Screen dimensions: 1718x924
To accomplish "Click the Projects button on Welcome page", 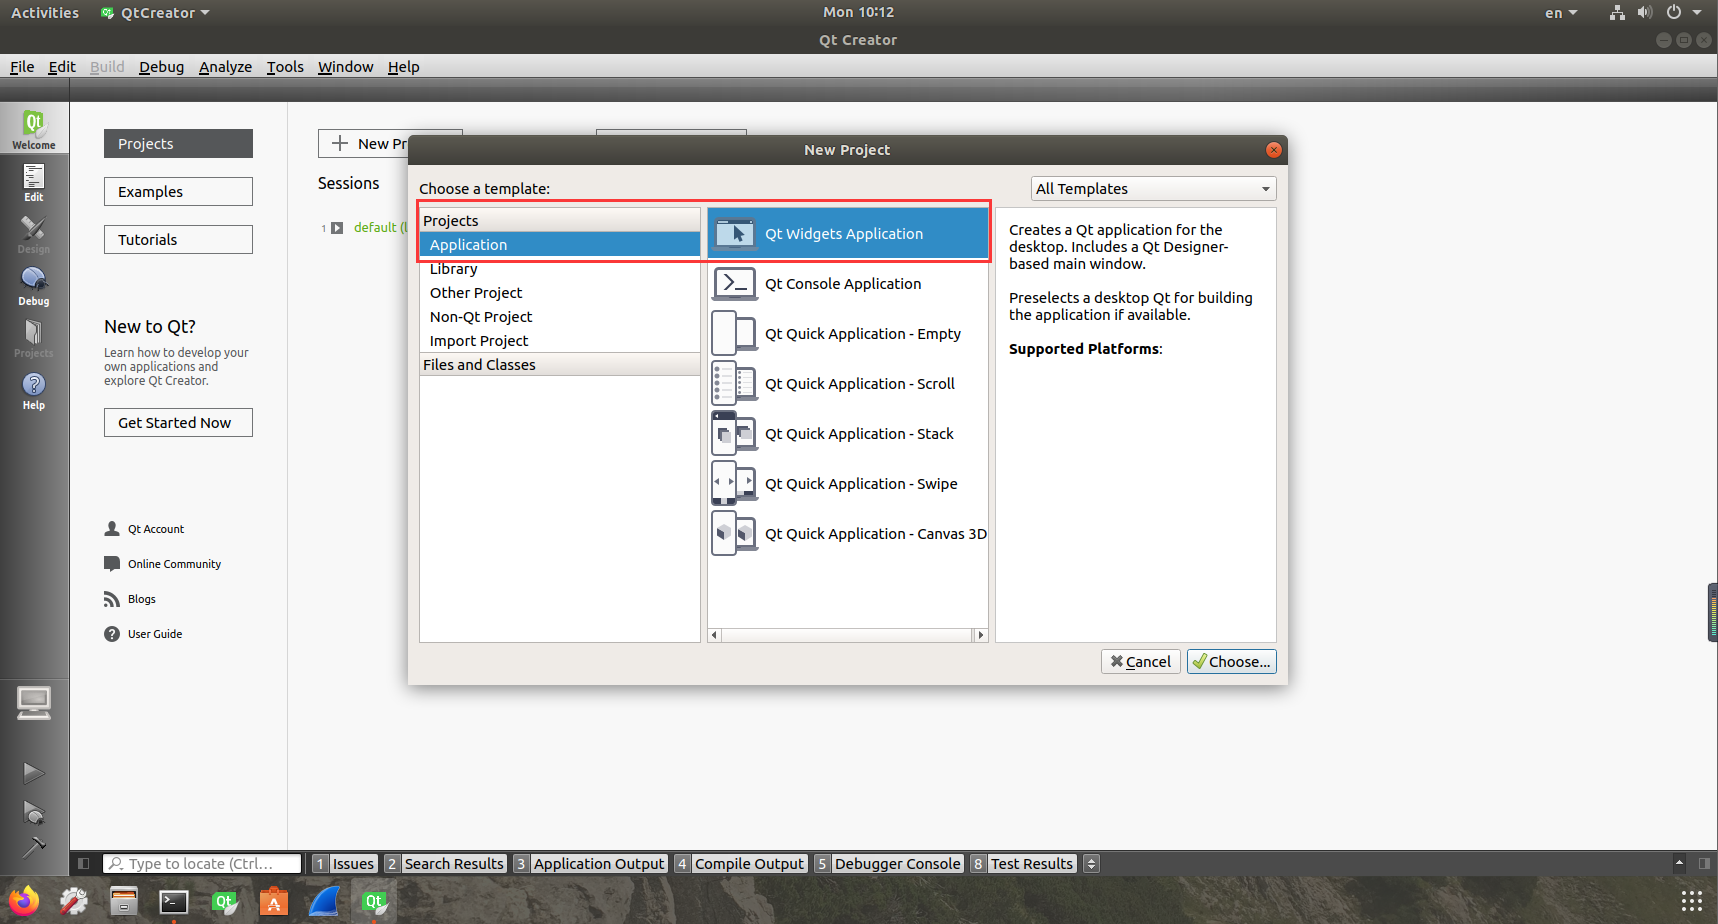I will [x=178, y=144].
